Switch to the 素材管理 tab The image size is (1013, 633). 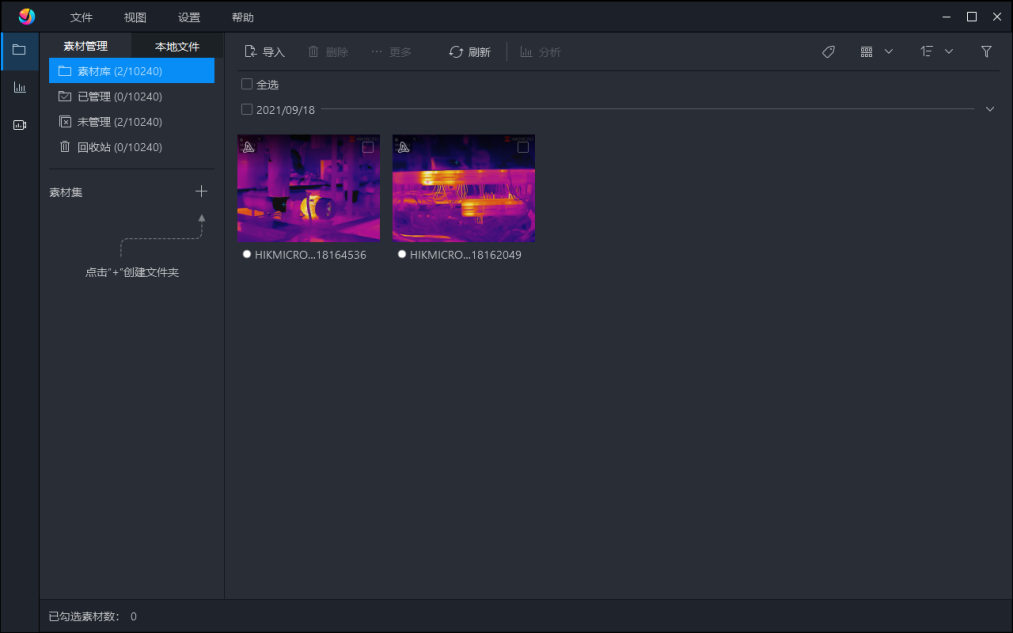[x=86, y=46]
